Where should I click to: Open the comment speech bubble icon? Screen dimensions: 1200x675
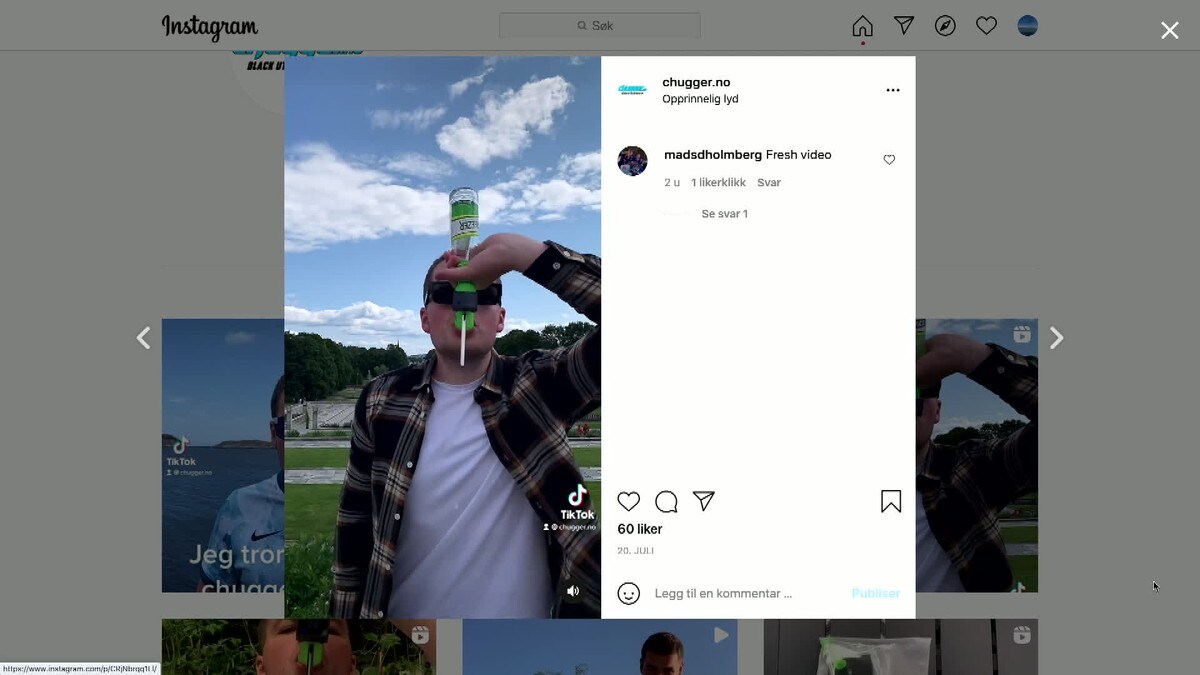[666, 502]
